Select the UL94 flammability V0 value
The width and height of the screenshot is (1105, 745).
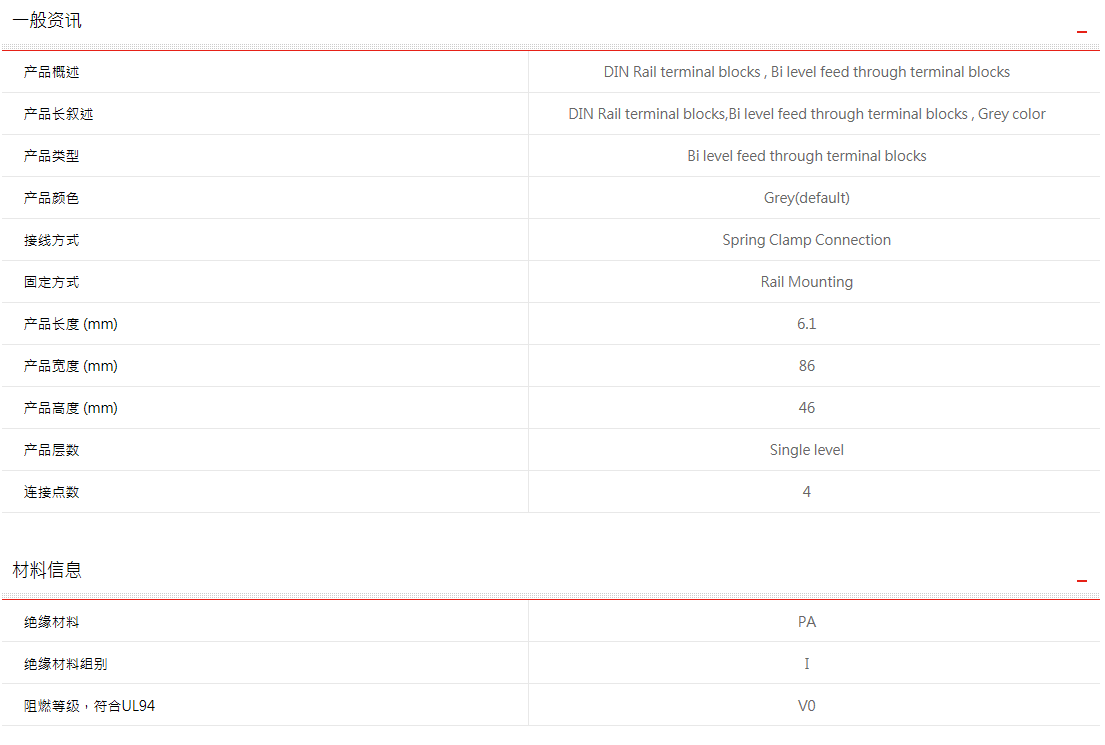tap(806, 706)
